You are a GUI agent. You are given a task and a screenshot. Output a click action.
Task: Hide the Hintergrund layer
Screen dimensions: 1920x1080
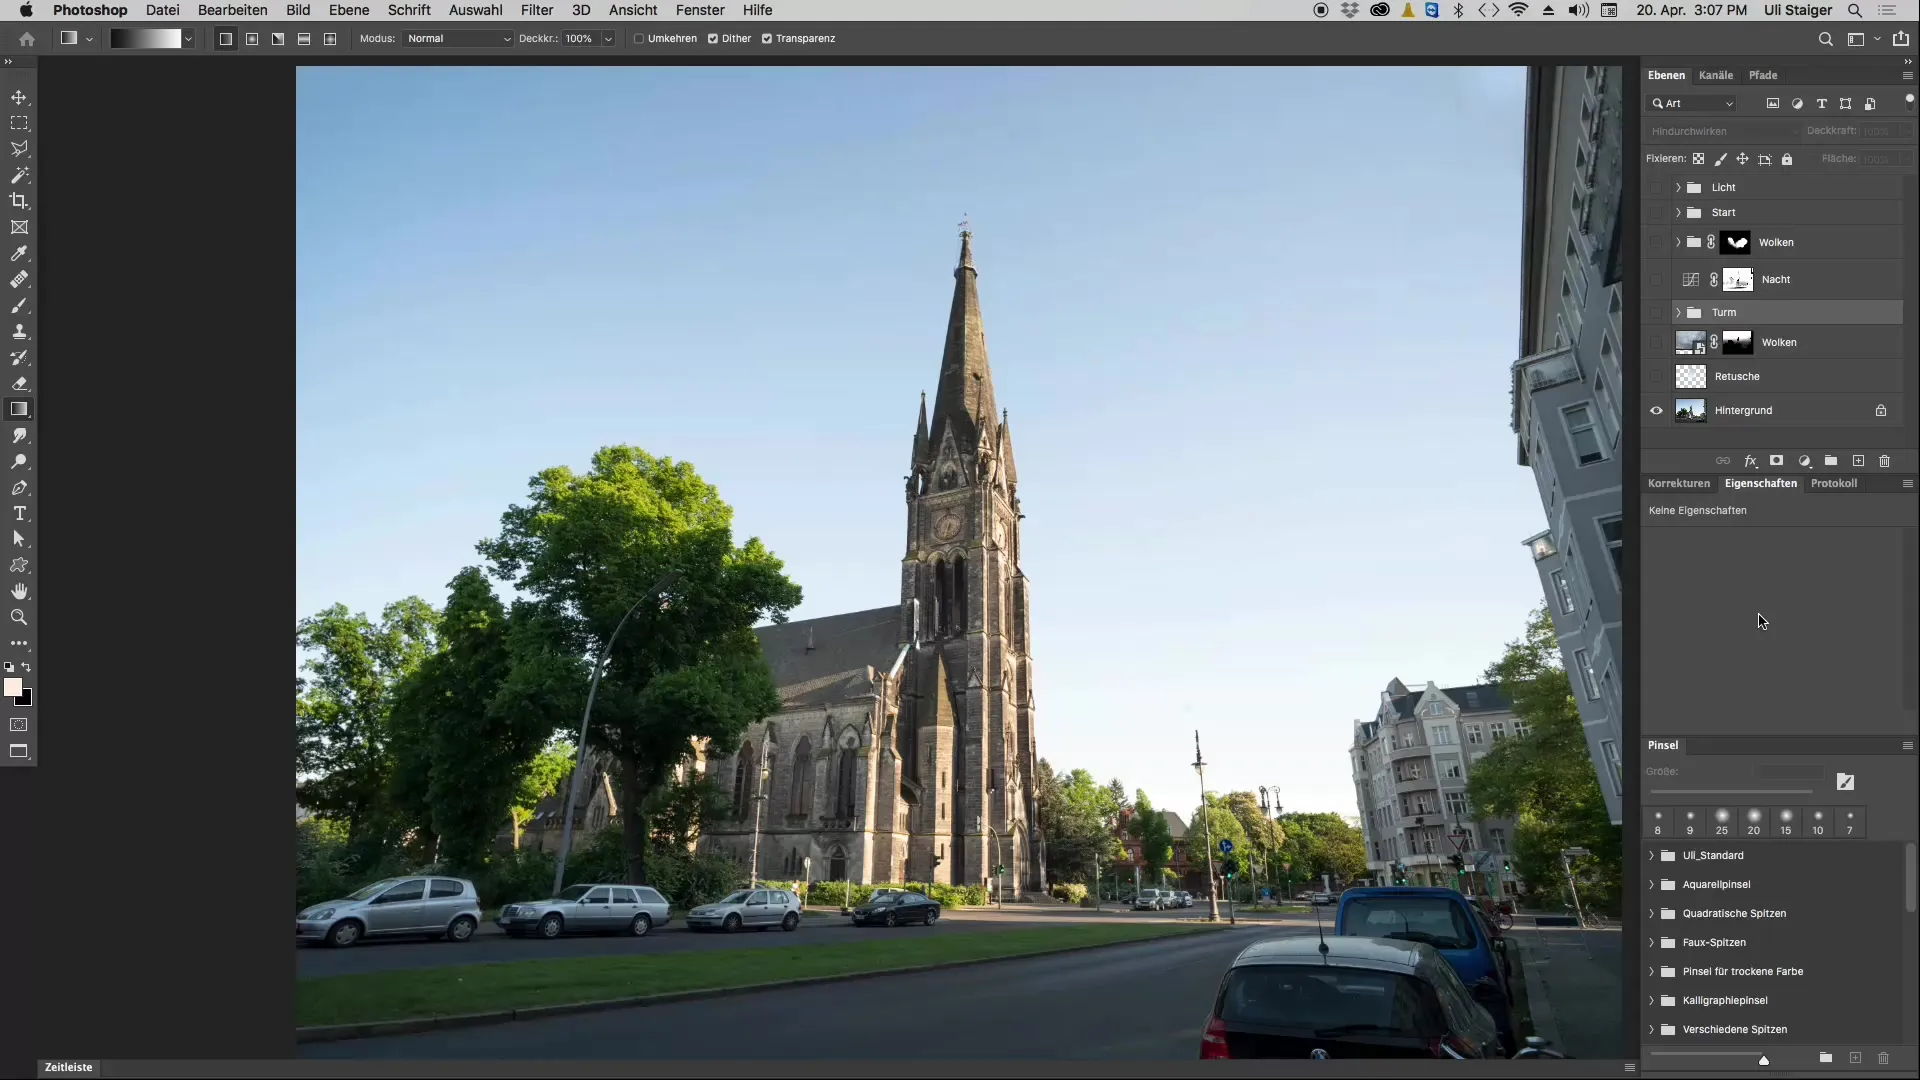(x=1657, y=411)
